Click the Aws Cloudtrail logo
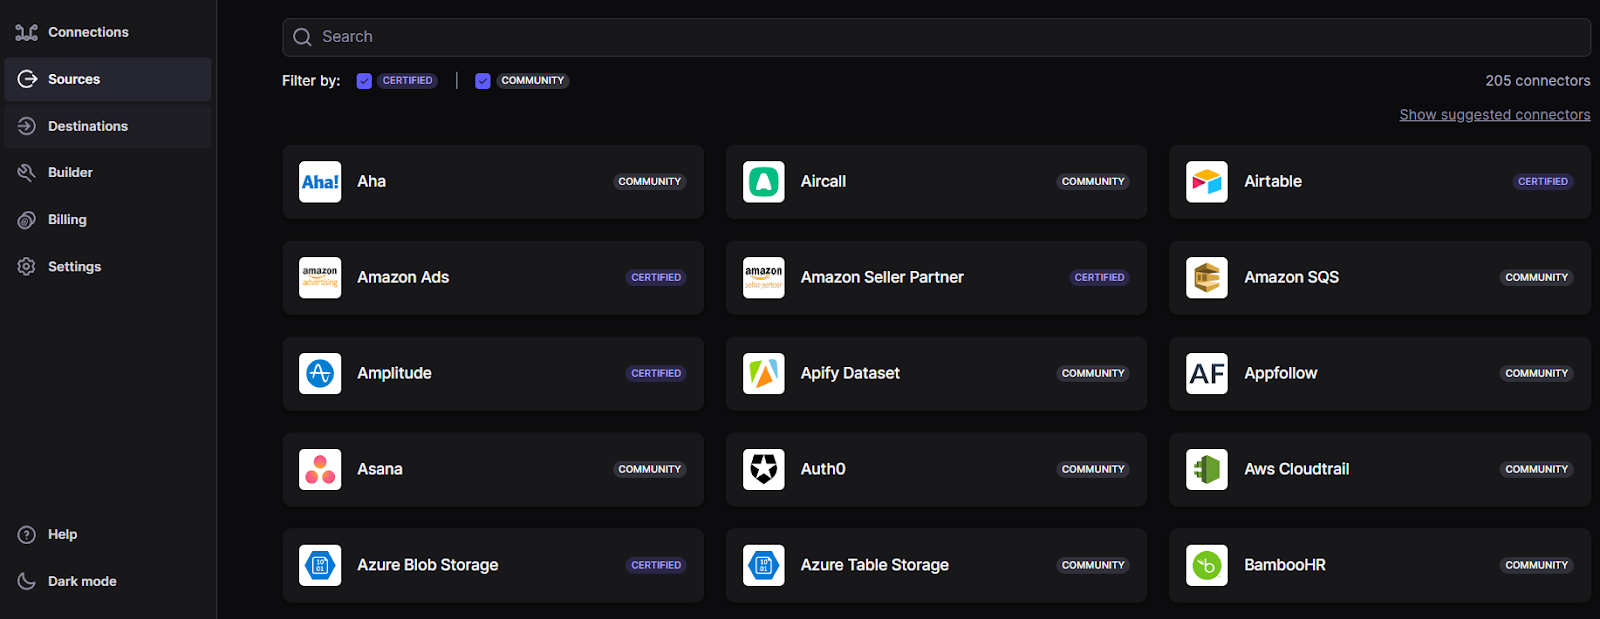 (1207, 470)
